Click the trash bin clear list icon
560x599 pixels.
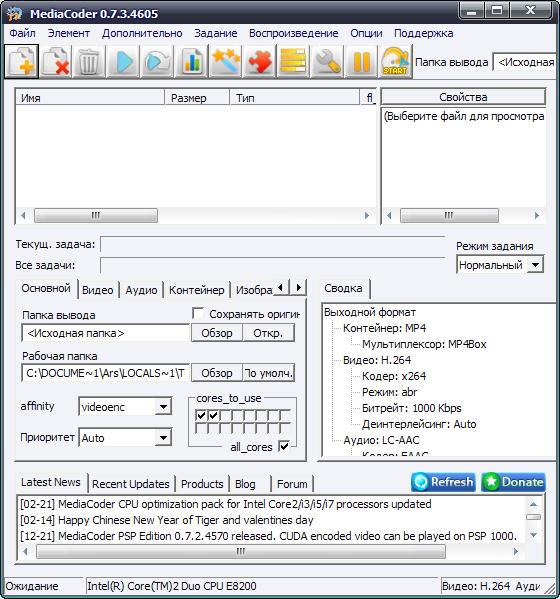[89, 62]
